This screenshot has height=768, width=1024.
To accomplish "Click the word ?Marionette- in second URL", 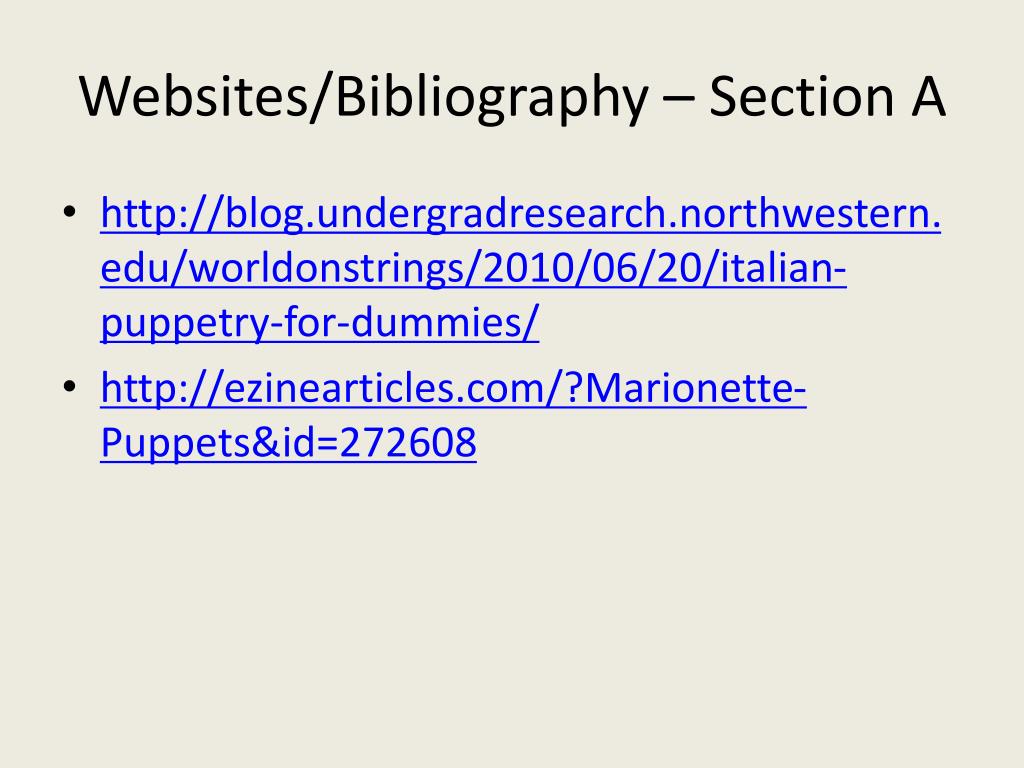I will pyautogui.click(x=684, y=389).
